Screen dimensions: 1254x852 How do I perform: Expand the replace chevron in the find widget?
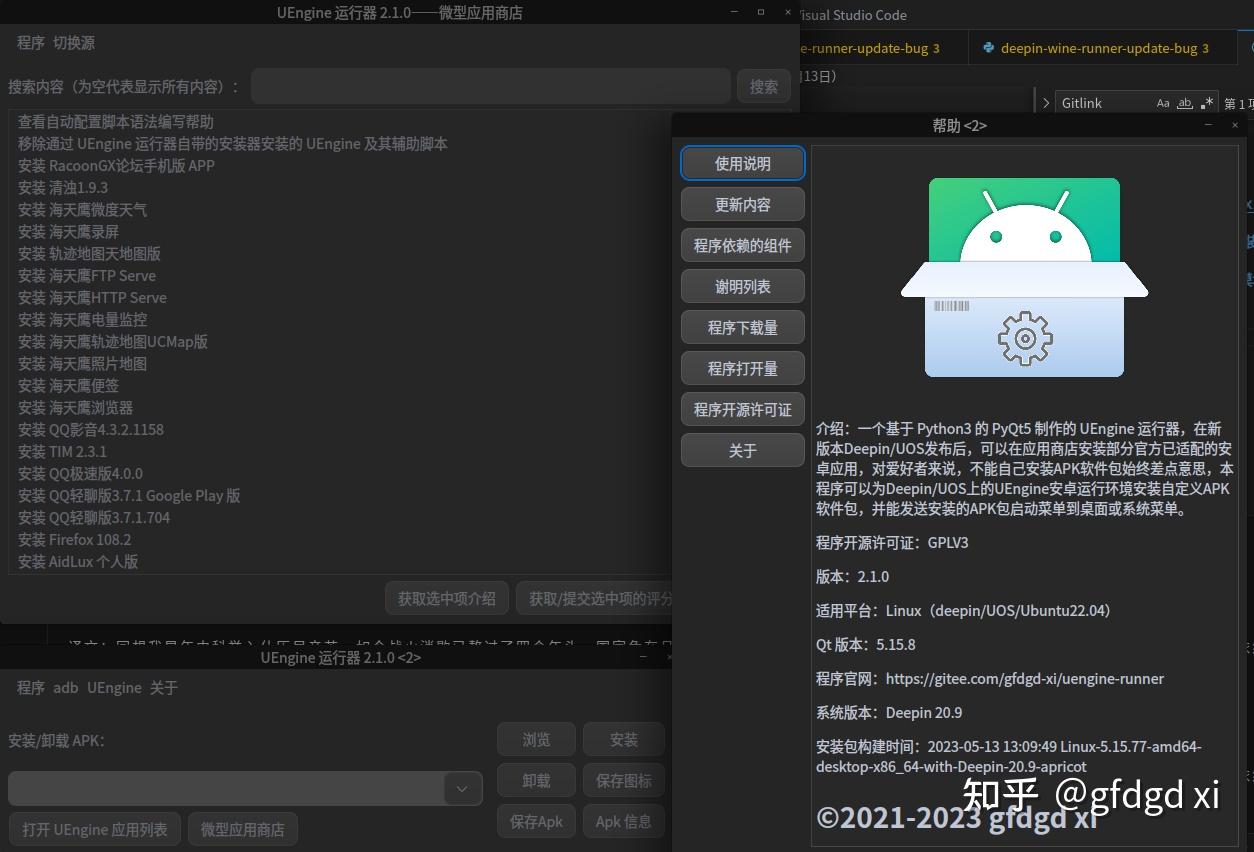pos(1046,102)
